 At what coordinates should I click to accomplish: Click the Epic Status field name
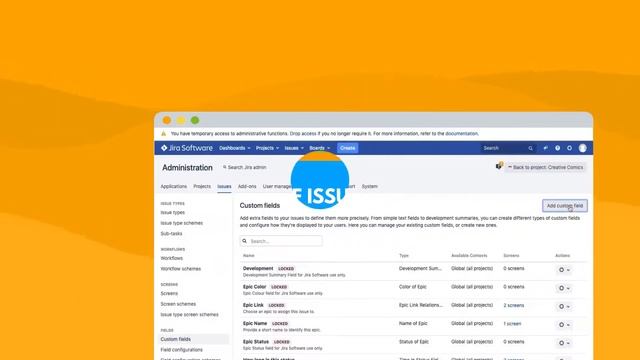tap(256, 342)
